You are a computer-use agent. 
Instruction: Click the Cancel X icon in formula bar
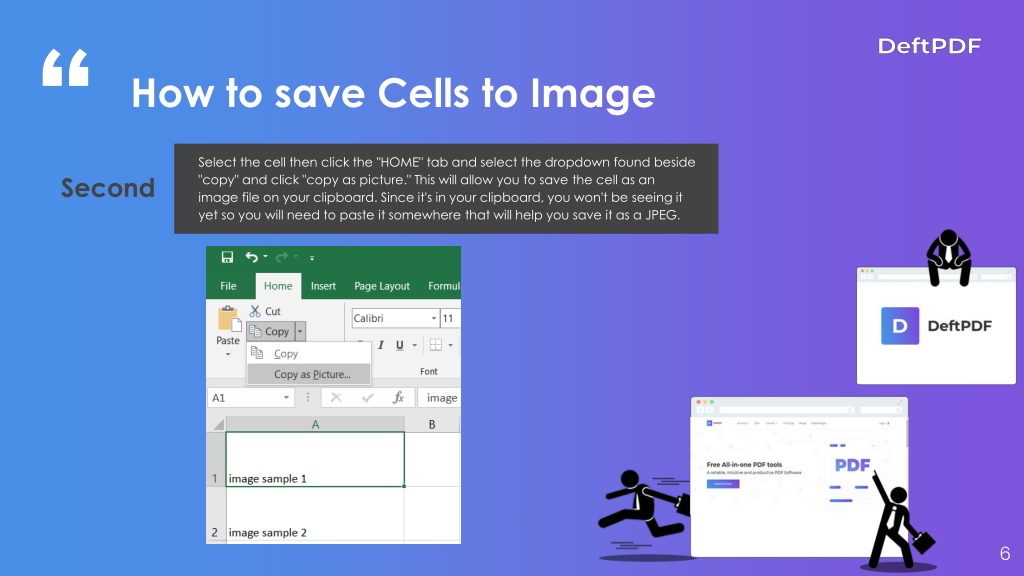point(336,398)
